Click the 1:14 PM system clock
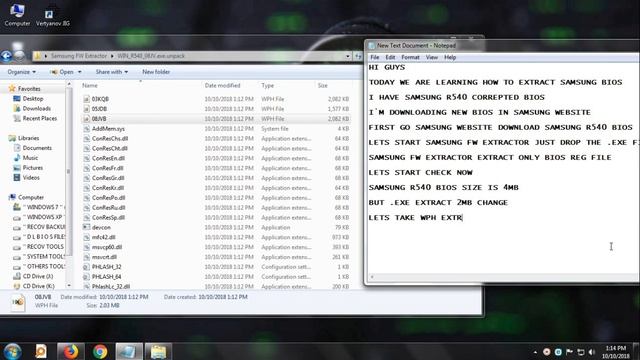Image resolution: width=640 pixels, height=360 pixels. [616, 348]
